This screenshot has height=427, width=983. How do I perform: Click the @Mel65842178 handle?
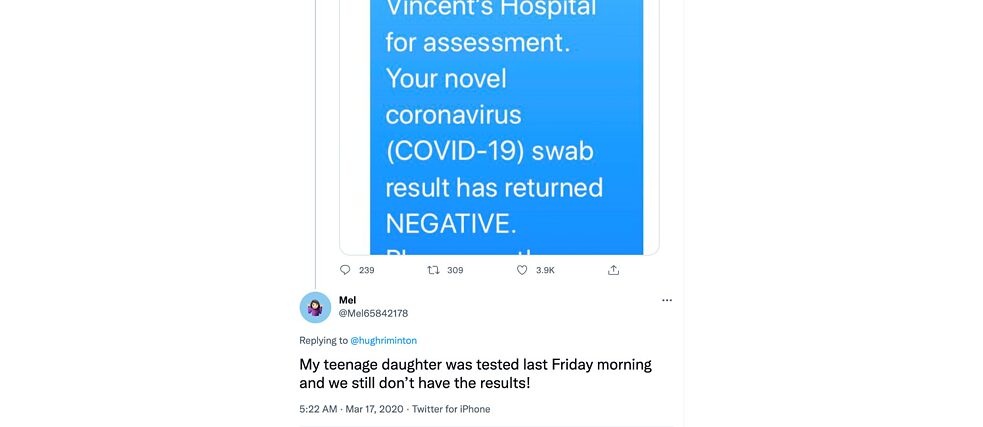tap(373, 313)
